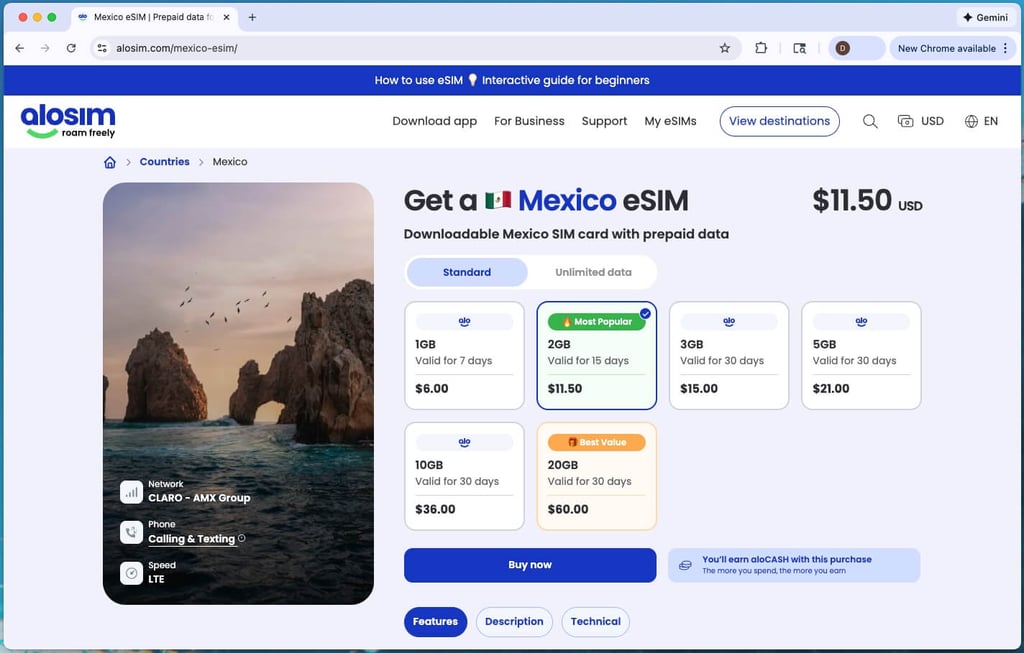Image resolution: width=1024 pixels, height=653 pixels.
Task: Go home via breadcrumb house icon
Action: click(x=110, y=162)
